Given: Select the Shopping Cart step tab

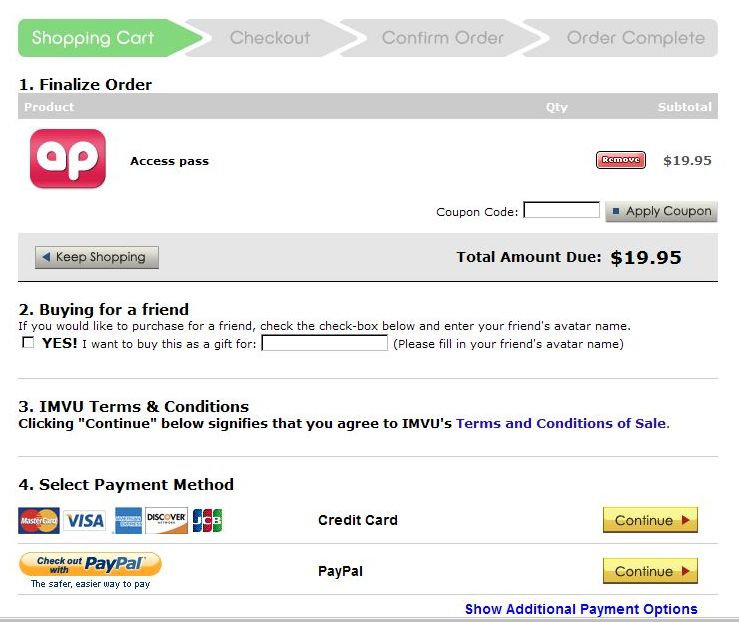Looking at the screenshot, I should pos(93,38).
